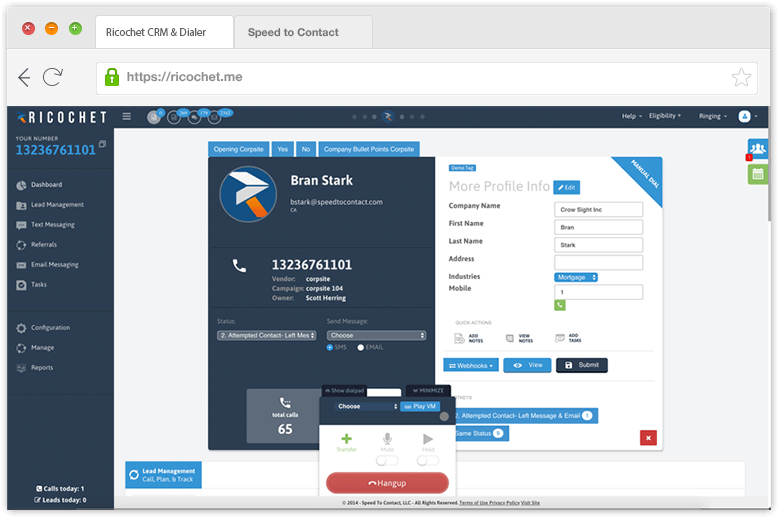Open the Opening Corpsite script tab
Viewport: 778px width, 517px height.
tap(238, 149)
